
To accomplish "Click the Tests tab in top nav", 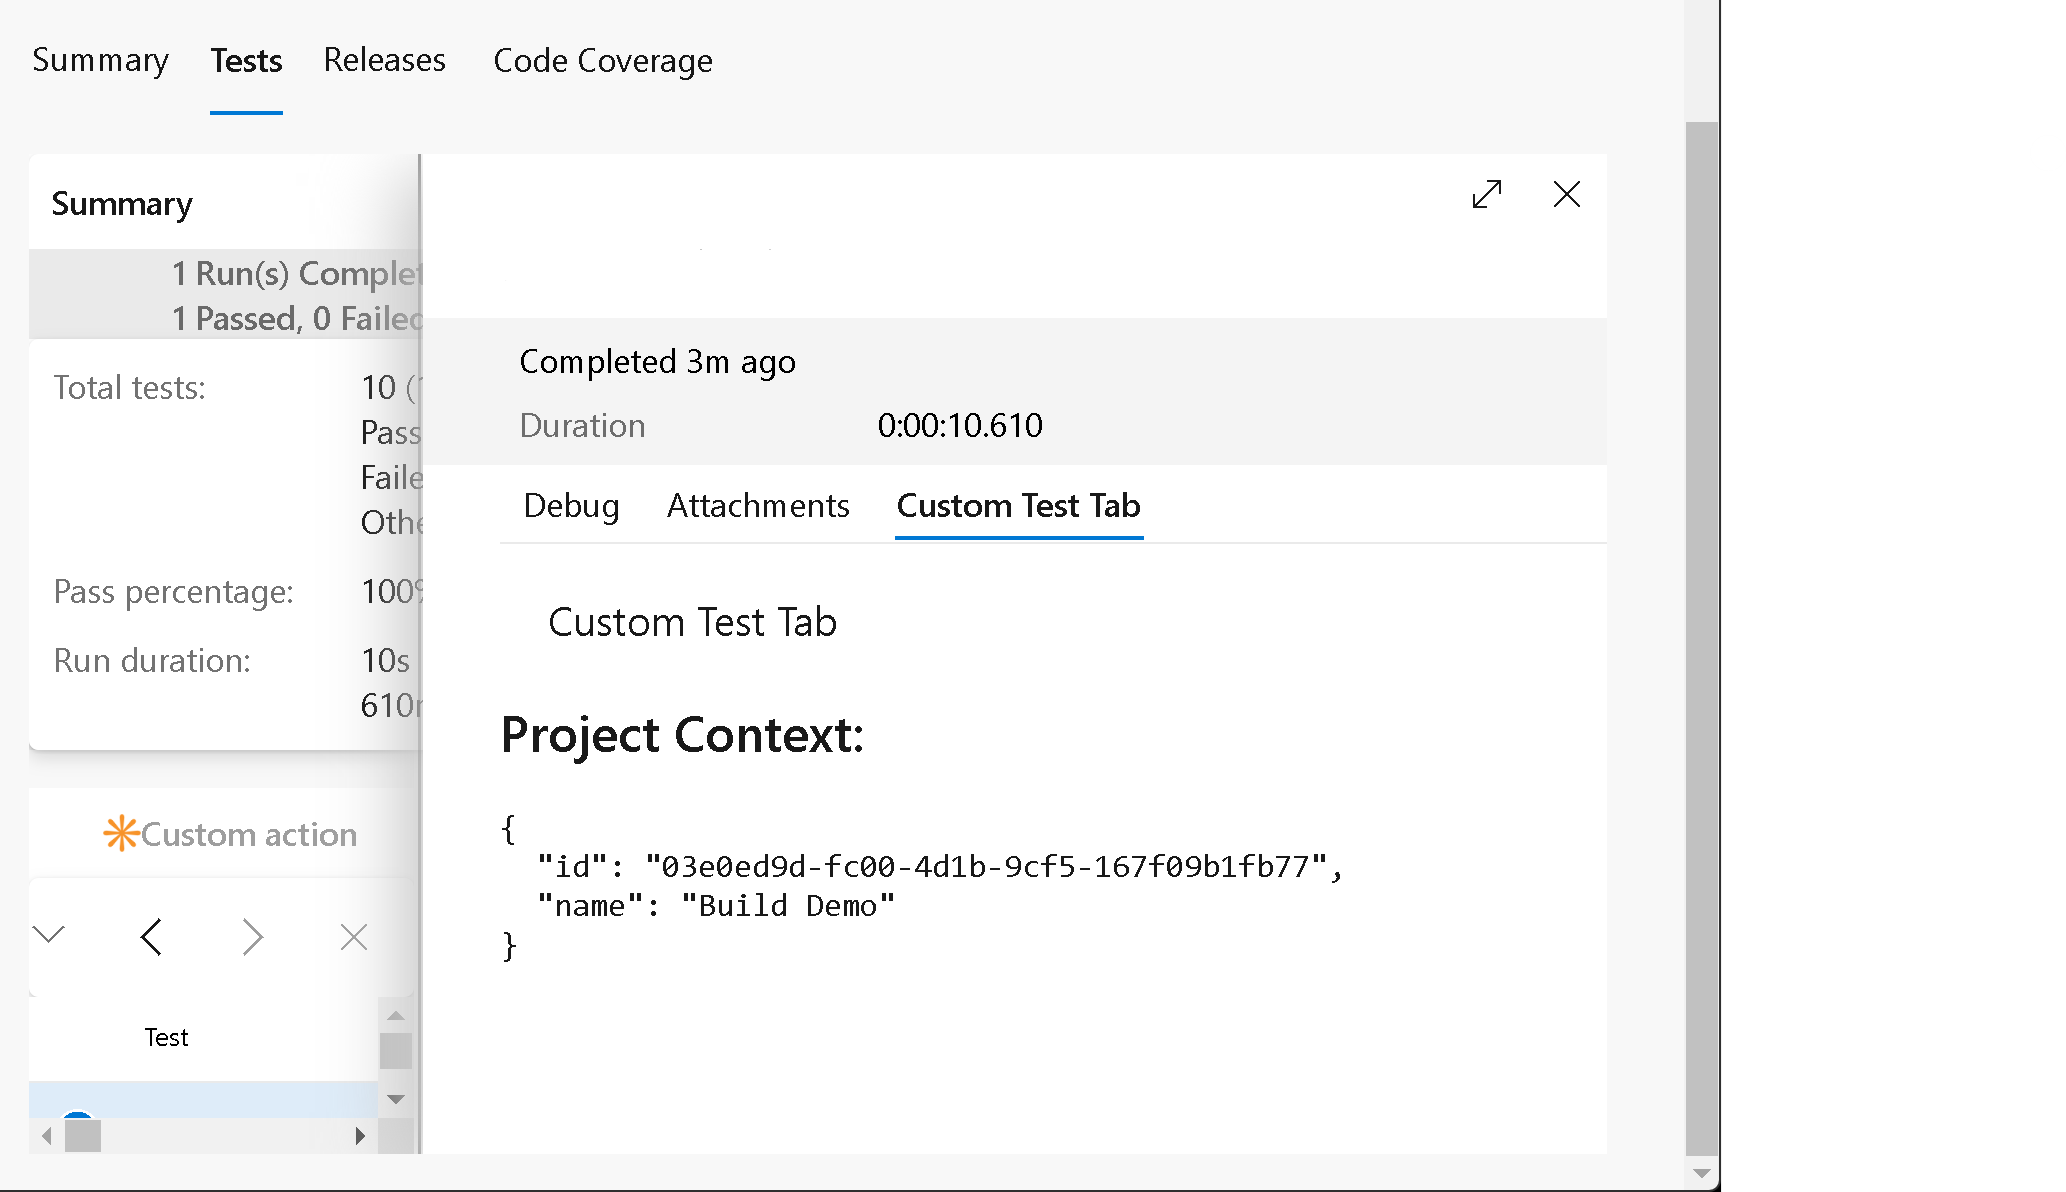I will [247, 61].
